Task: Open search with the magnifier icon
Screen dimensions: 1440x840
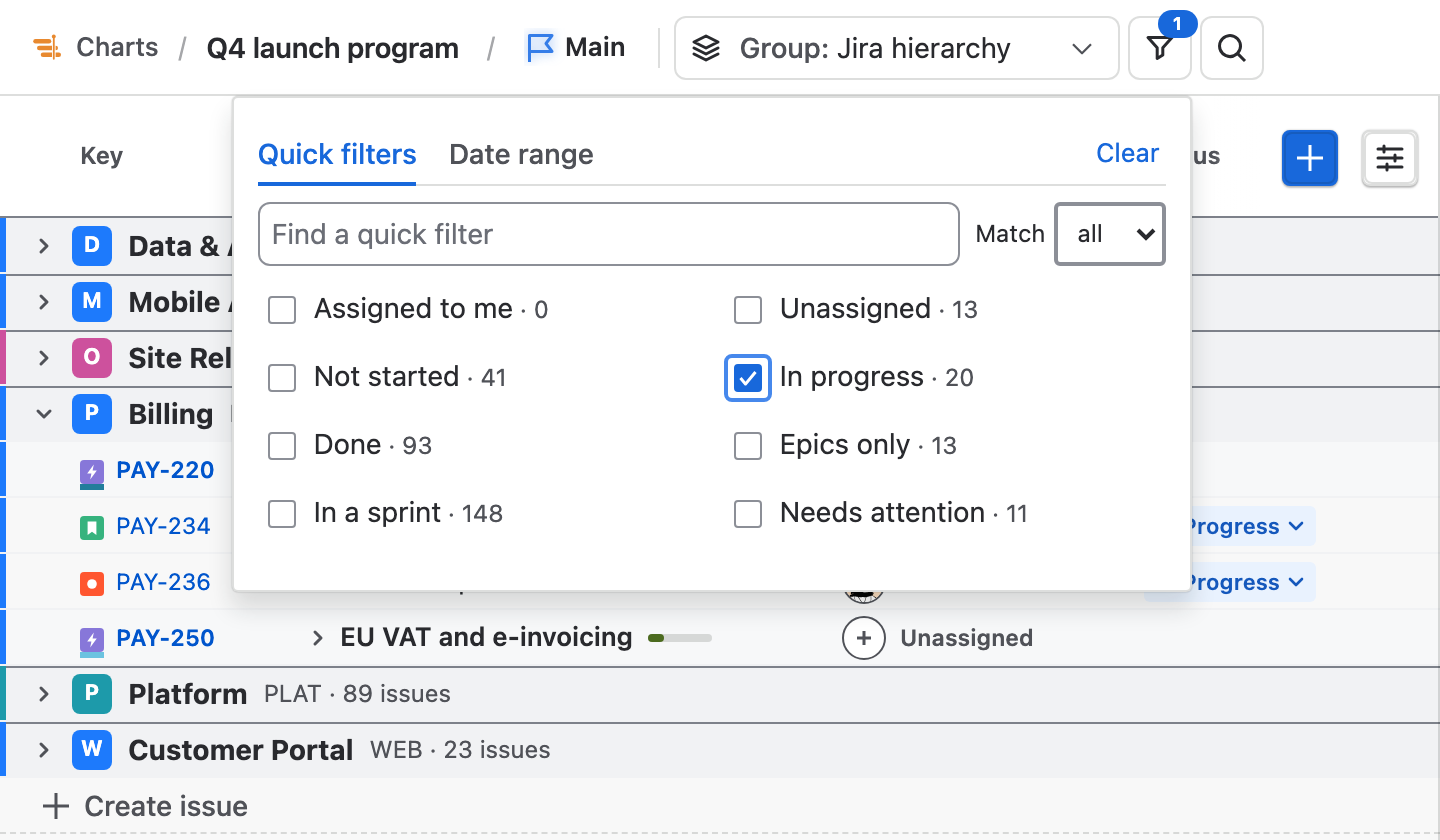Action: [x=1232, y=48]
